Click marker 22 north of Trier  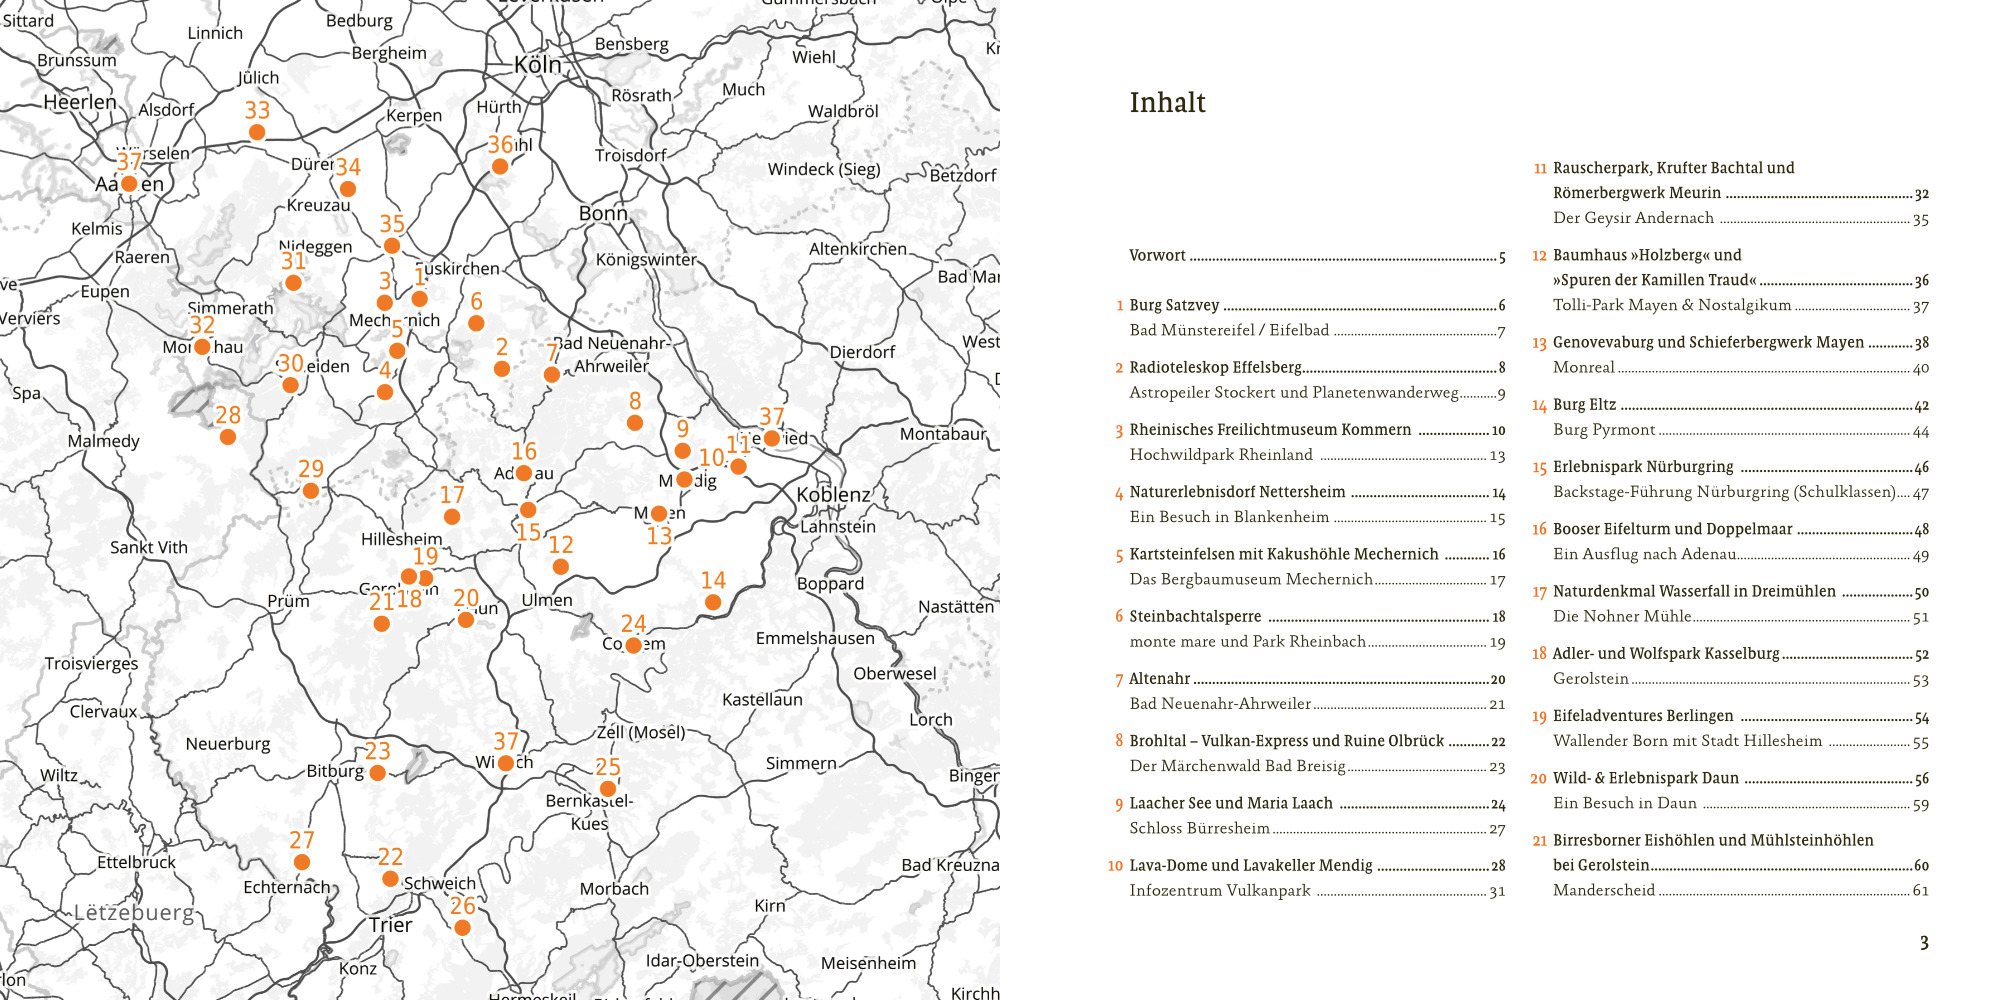click(390, 878)
